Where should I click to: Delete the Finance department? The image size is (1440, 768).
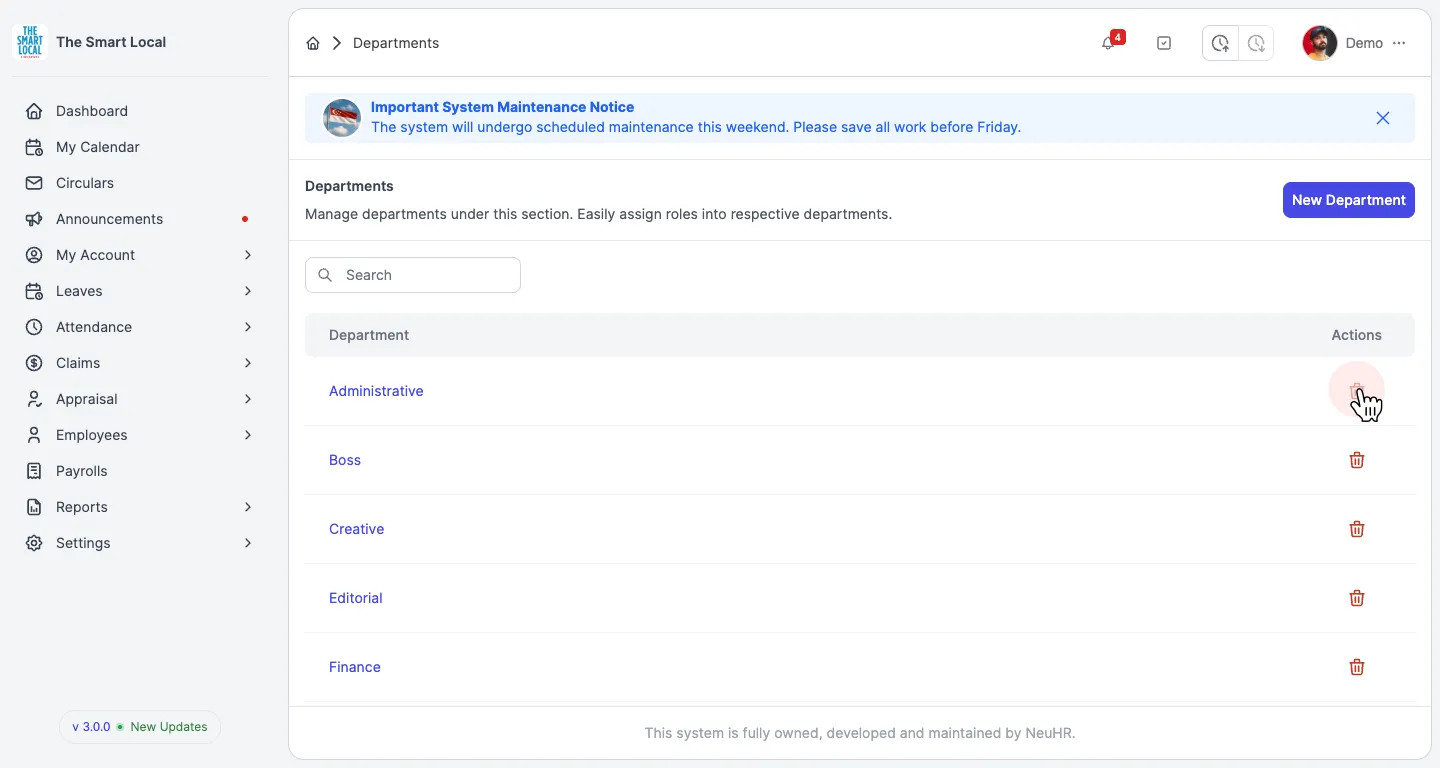[x=1357, y=667]
